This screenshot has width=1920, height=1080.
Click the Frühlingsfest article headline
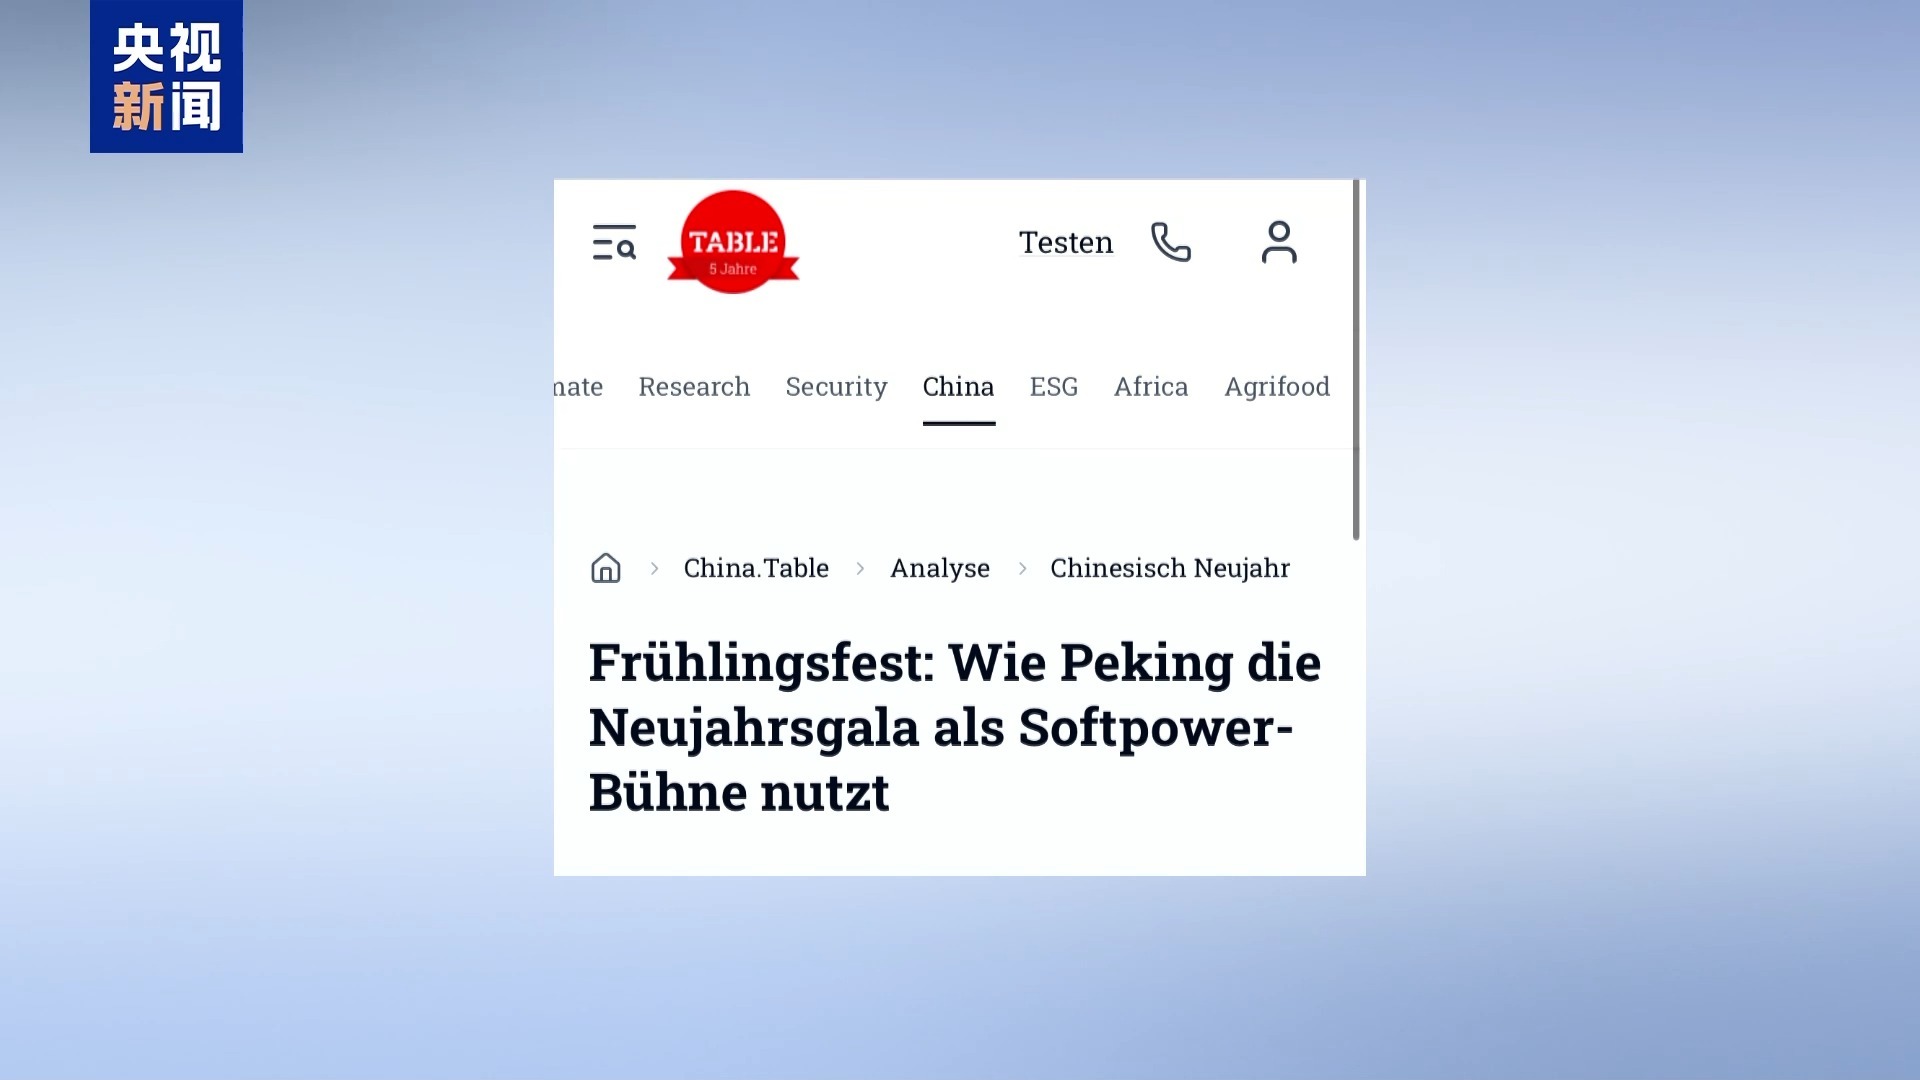coord(955,727)
